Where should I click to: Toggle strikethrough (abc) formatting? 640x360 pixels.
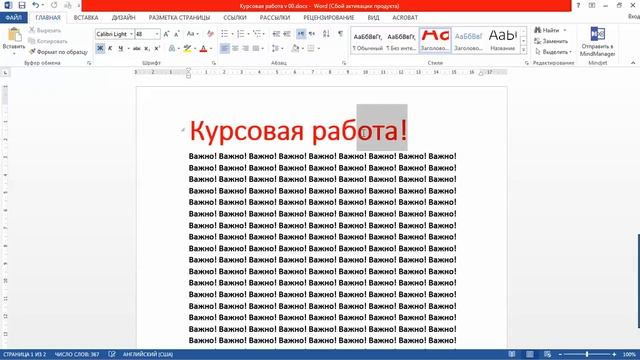(137, 49)
